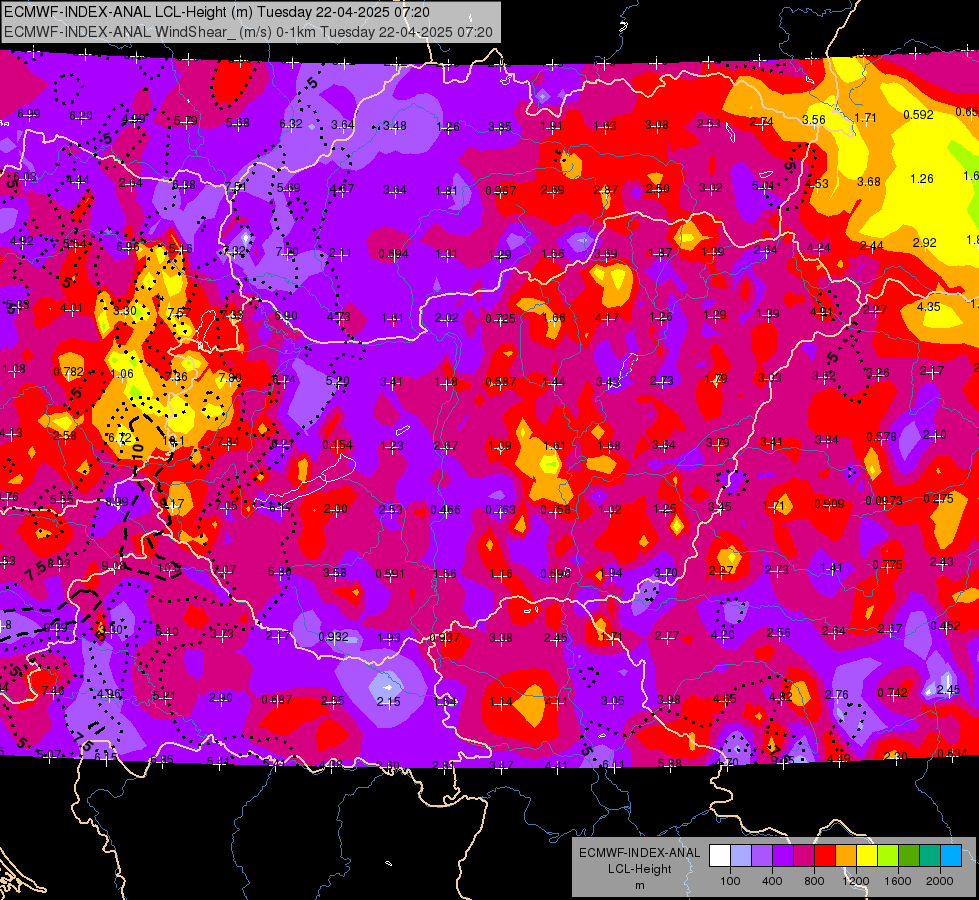The image size is (979, 900).
Task: Click the legend value 1200
Action: pos(856,881)
